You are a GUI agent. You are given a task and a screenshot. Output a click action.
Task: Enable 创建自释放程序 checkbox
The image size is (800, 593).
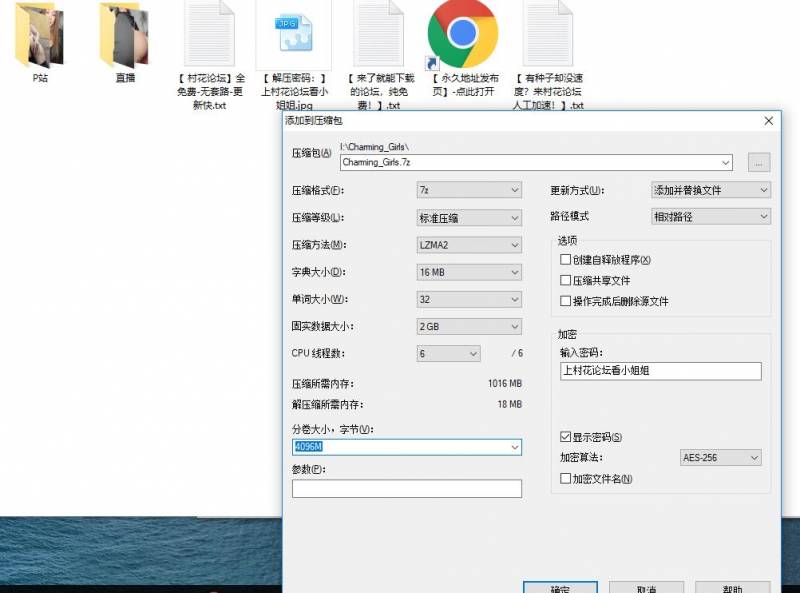point(566,260)
